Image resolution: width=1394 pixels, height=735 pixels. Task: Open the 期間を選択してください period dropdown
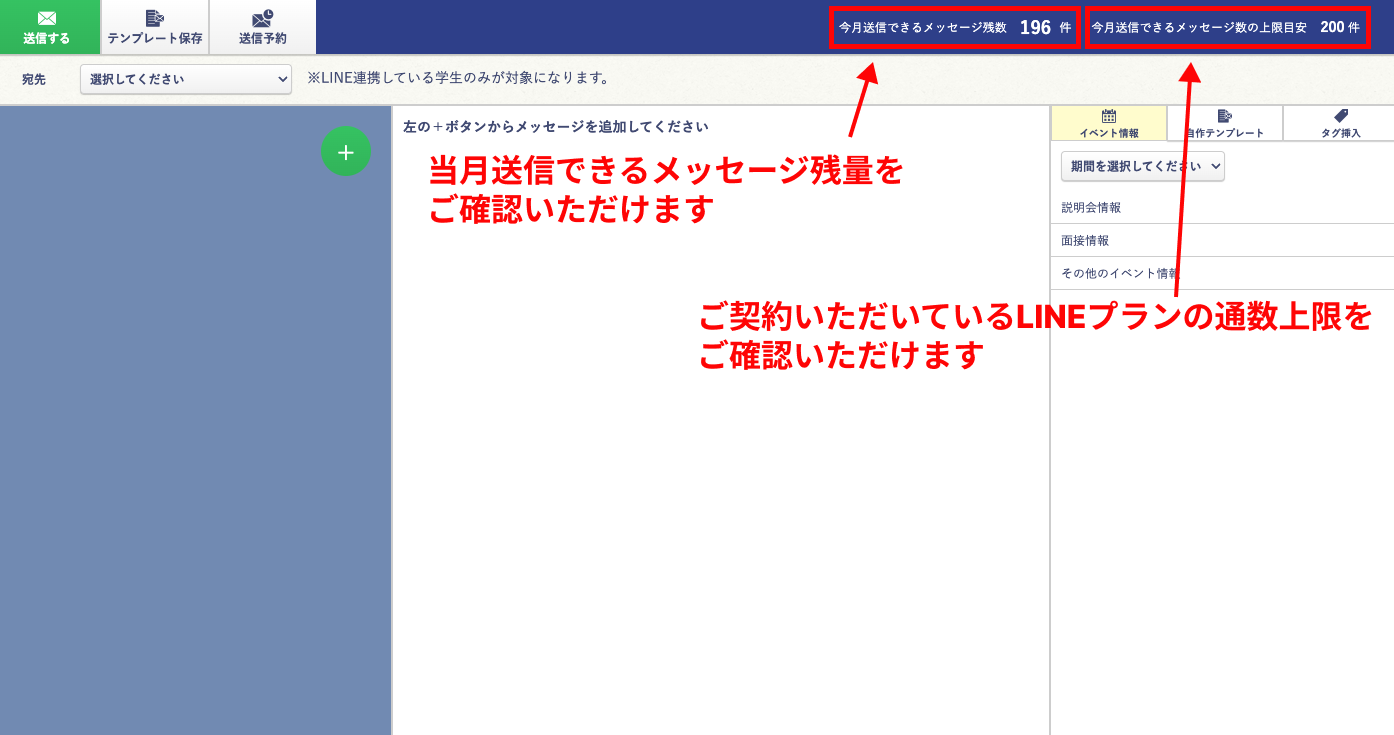pyautogui.click(x=1143, y=166)
